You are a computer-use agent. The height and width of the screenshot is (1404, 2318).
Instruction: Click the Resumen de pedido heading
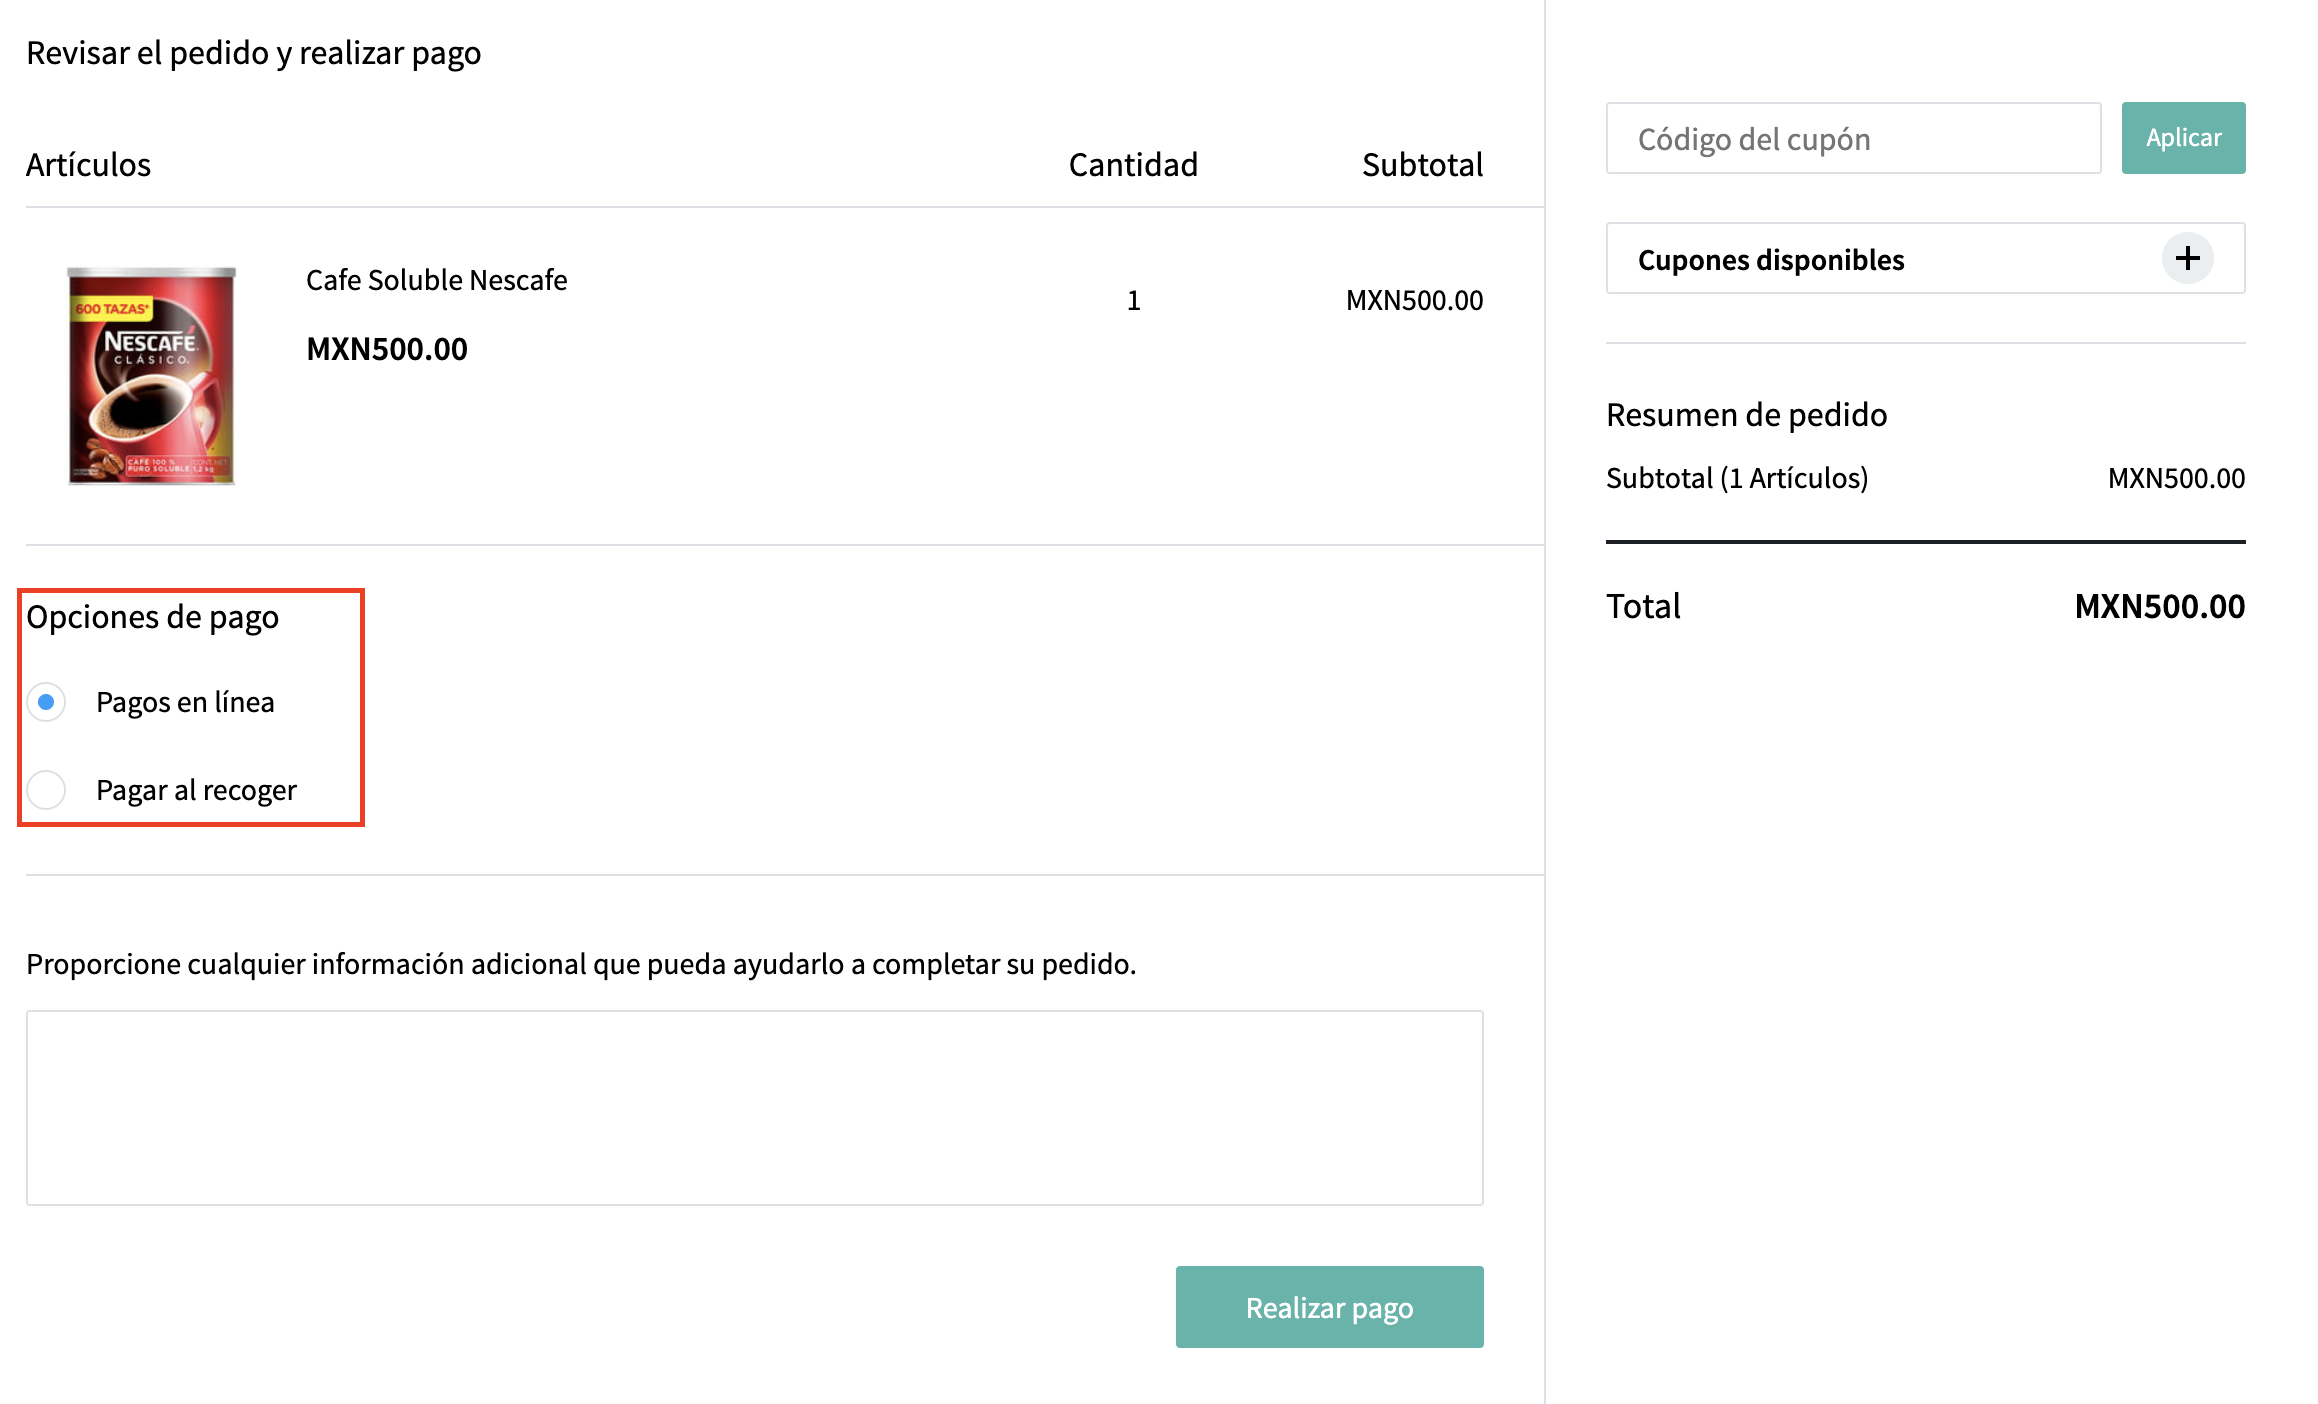pos(1746,414)
